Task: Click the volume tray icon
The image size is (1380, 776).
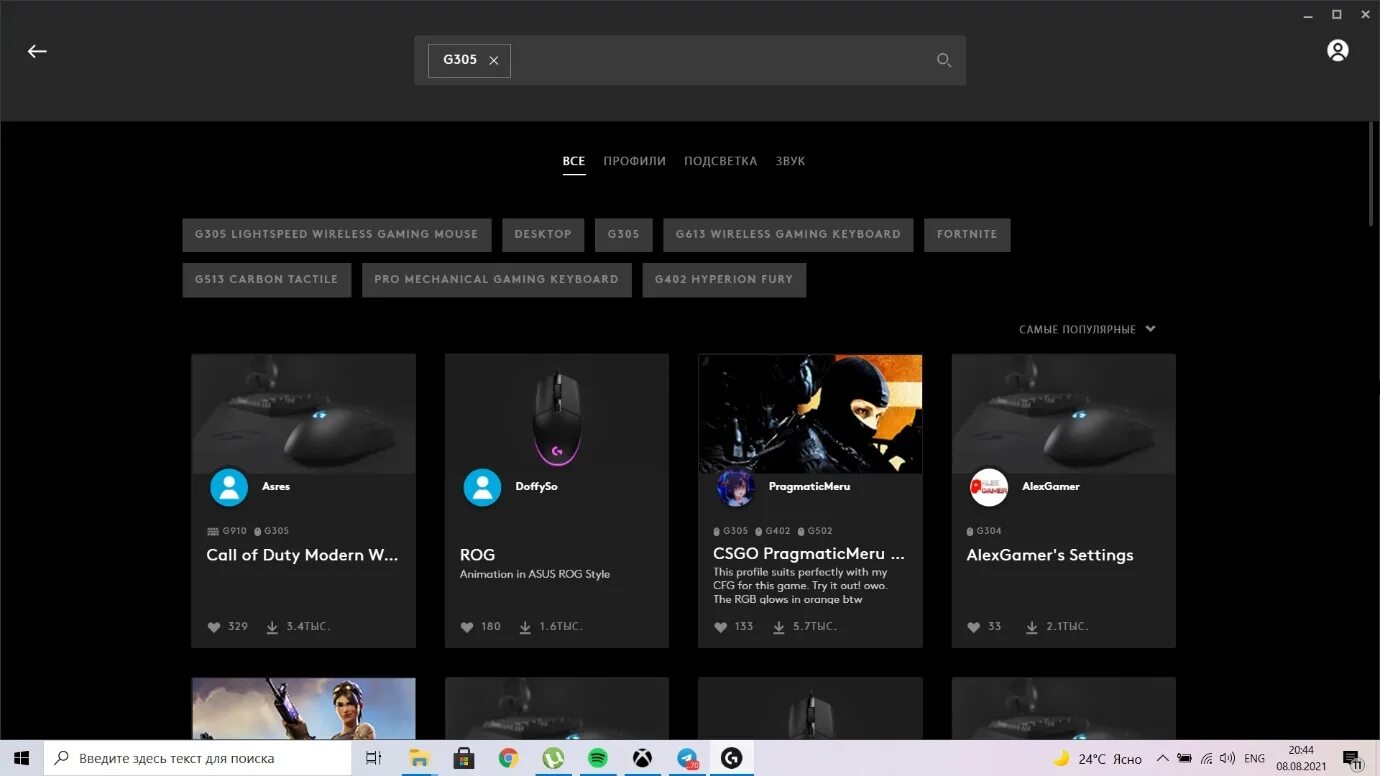Action: [x=1227, y=759]
